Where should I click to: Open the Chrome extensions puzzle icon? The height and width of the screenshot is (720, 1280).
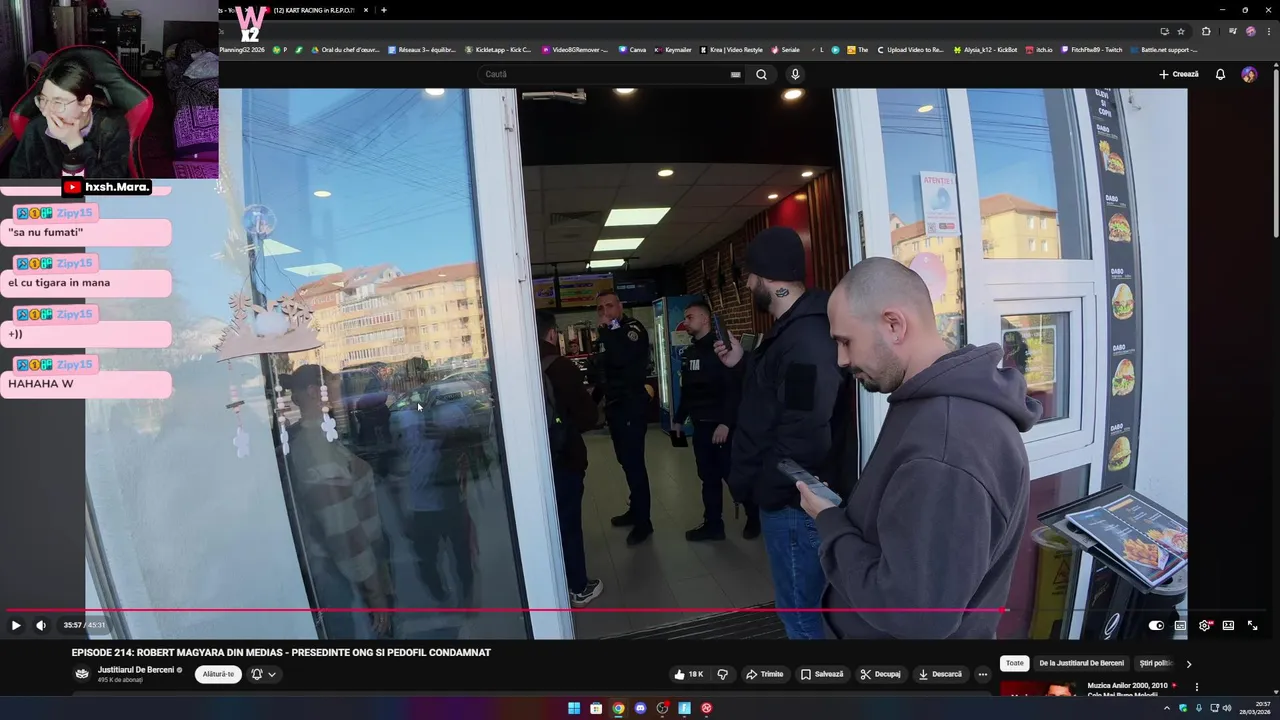1206,31
